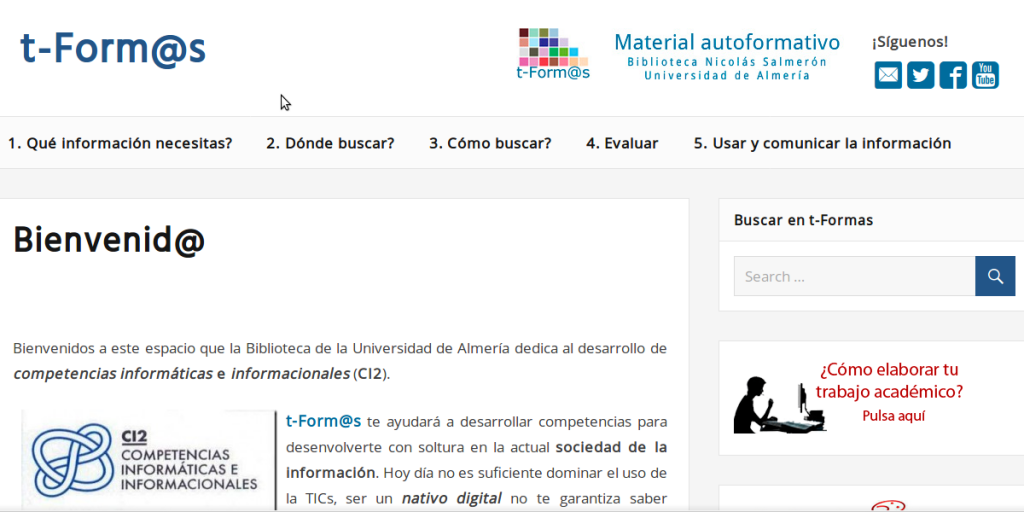Click the t-Form@s site title

point(113,48)
